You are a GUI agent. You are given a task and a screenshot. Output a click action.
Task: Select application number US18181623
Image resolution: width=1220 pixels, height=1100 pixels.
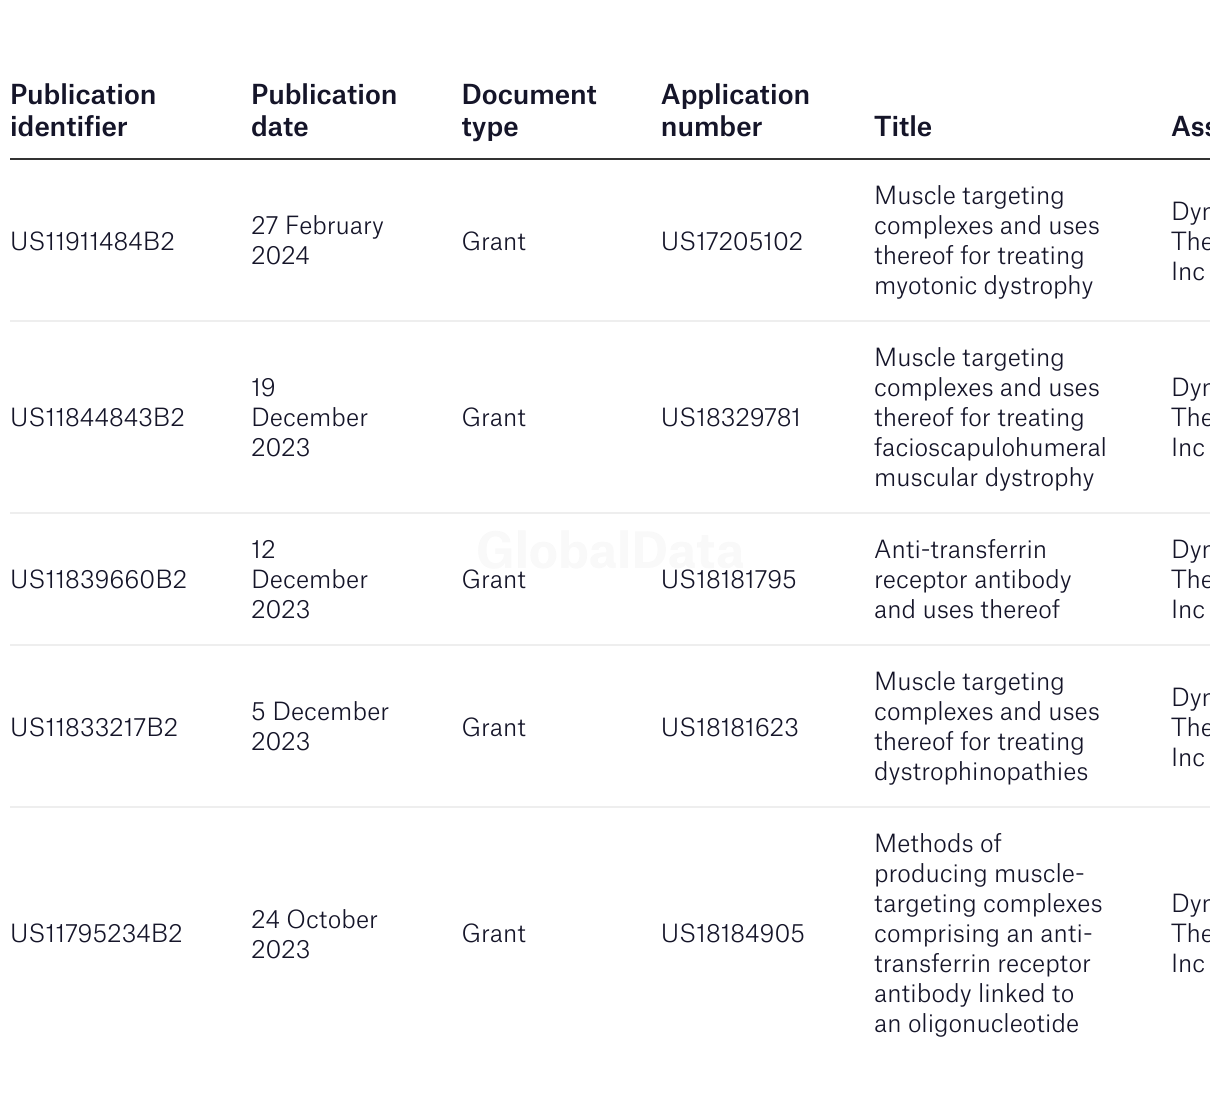click(729, 728)
